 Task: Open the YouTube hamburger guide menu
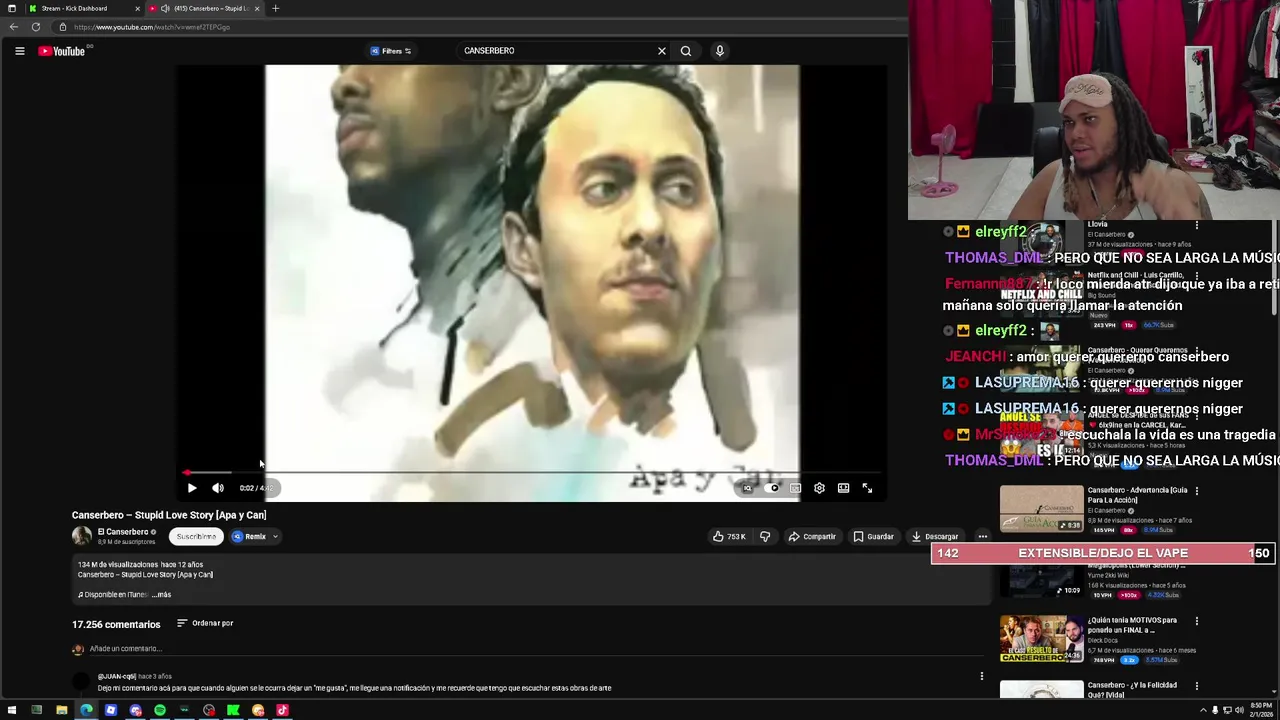(19, 51)
